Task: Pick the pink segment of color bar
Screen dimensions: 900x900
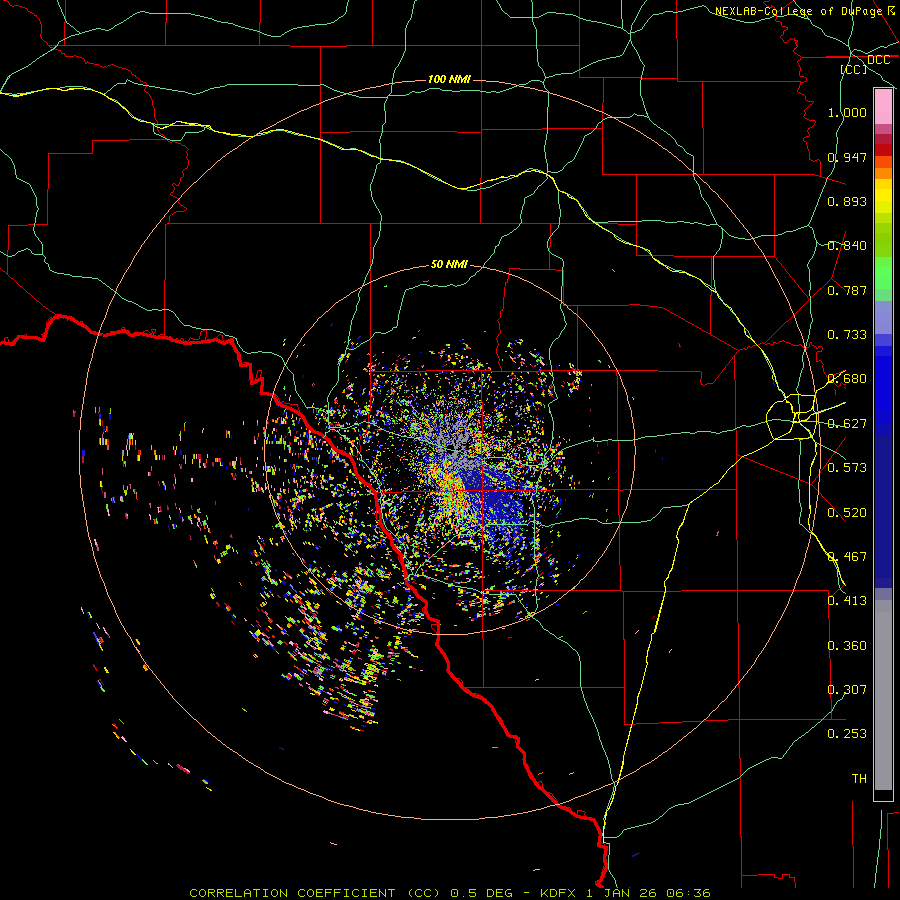Action: [x=883, y=107]
